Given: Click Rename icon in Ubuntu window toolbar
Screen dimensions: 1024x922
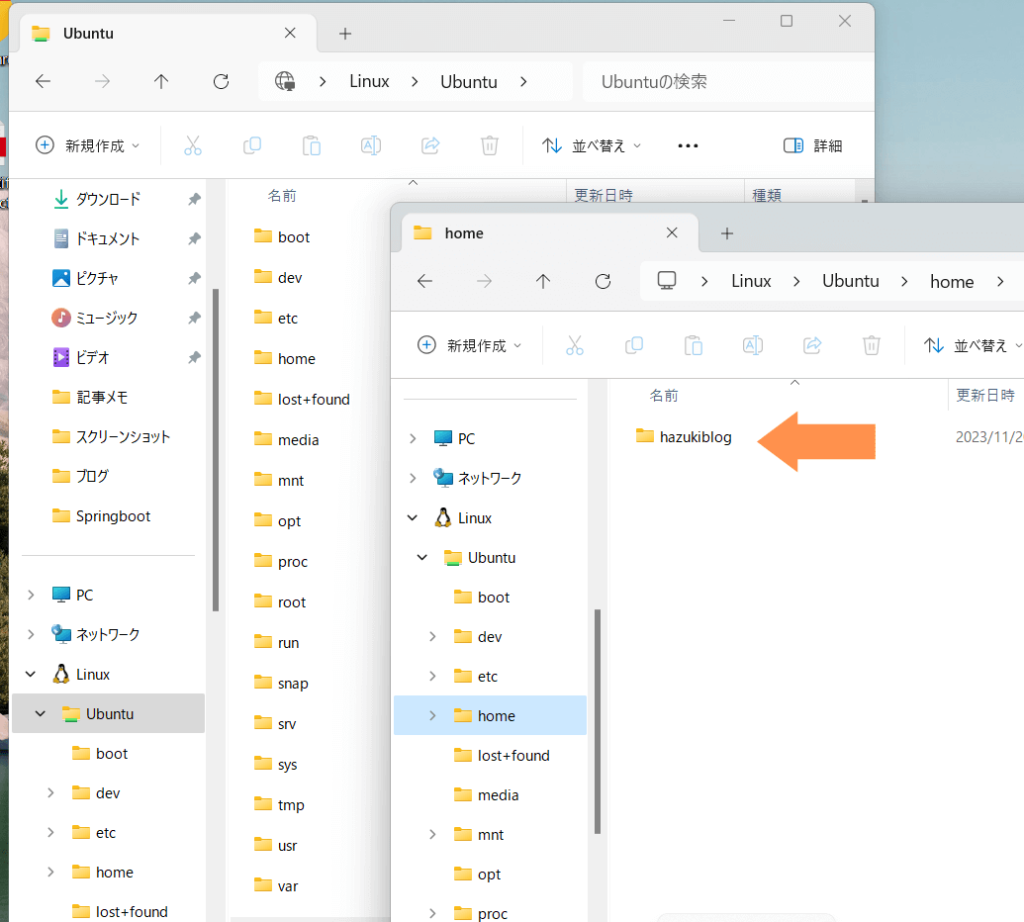Looking at the screenshot, I should tap(371, 146).
